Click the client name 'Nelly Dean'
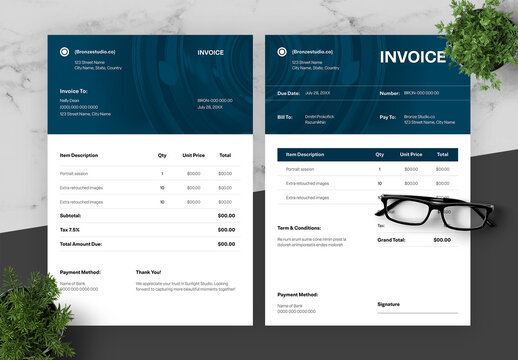This screenshot has width=518, height=360. [69, 100]
